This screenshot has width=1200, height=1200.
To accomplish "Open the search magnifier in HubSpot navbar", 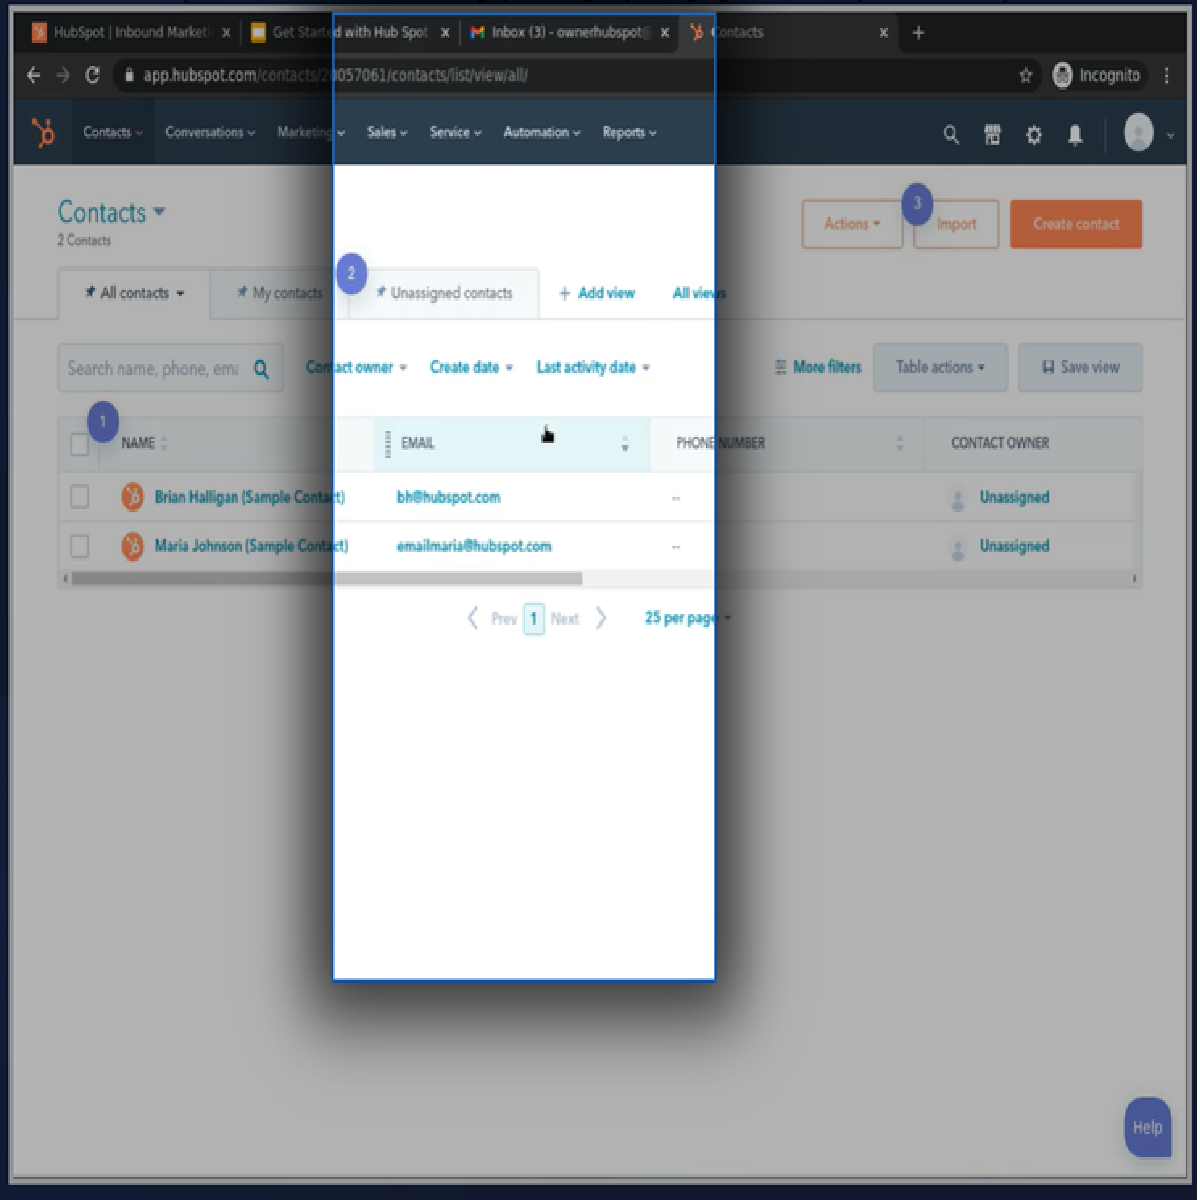I will tap(951, 134).
